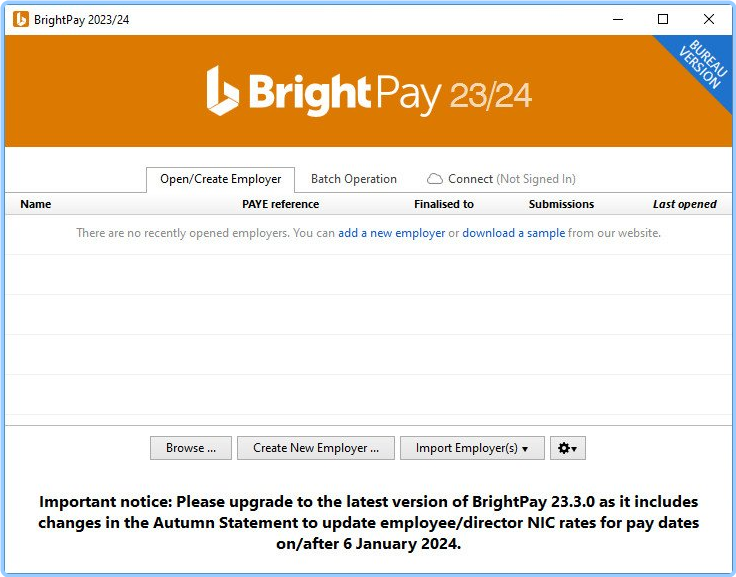Switch to the Open/Create Employer tab
The width and height of the screenshot is (736, 577).
point(221,179)
